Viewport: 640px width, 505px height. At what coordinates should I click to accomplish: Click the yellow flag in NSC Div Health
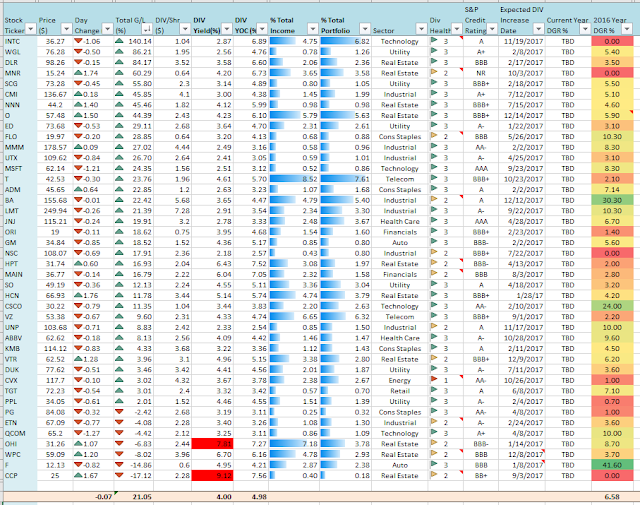point(433,253)
